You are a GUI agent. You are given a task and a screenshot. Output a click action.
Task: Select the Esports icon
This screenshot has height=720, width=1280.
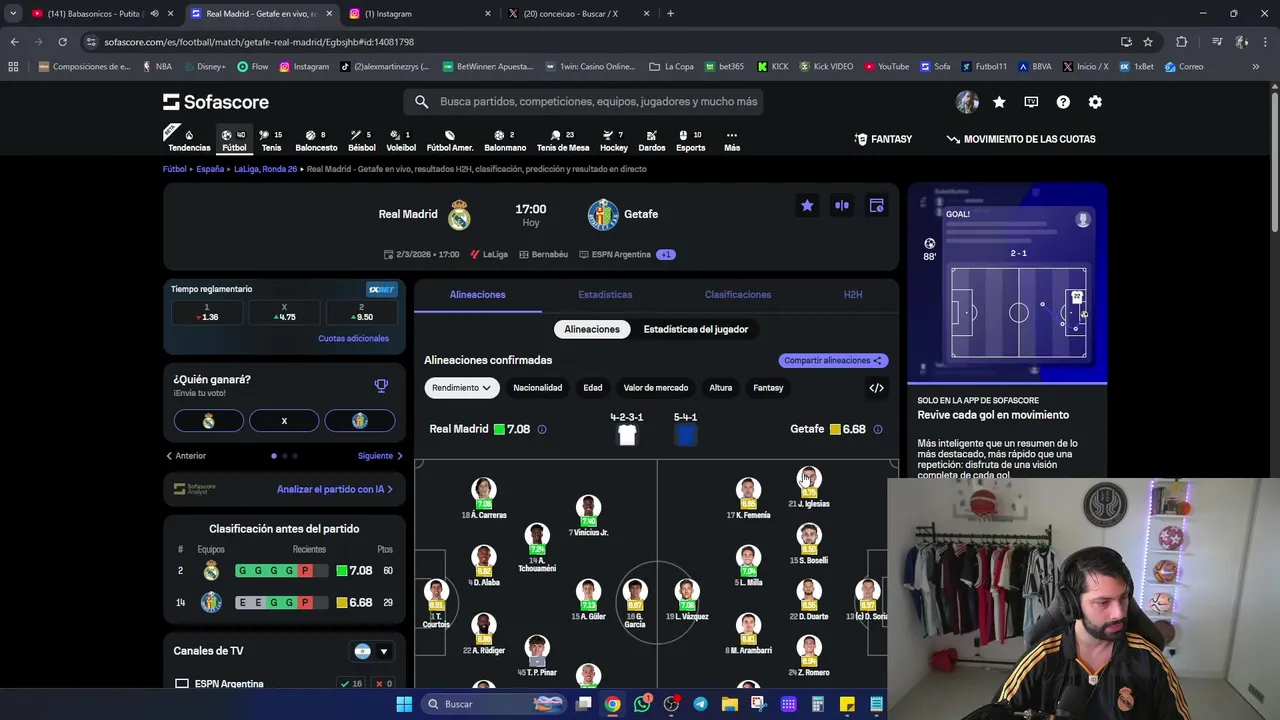[x=690, y=140]
